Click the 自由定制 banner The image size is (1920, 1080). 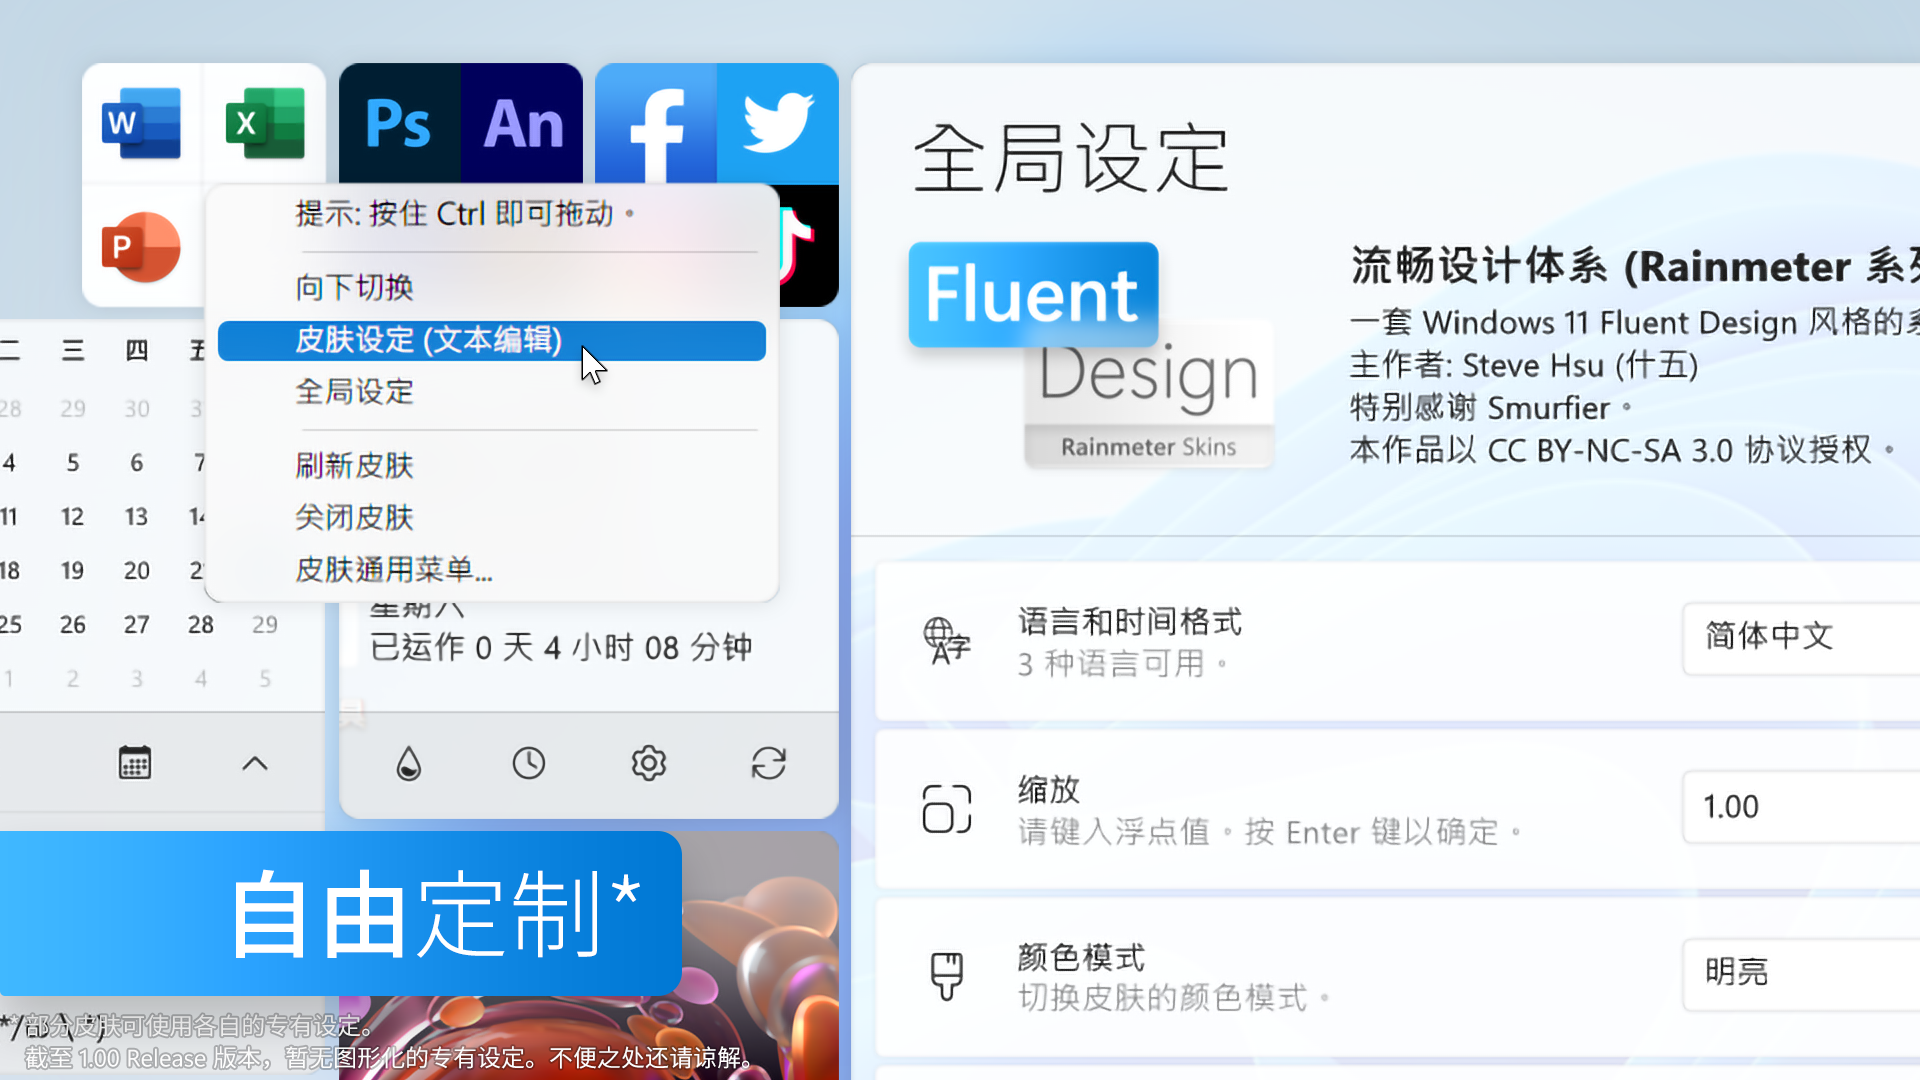(341, 913)
